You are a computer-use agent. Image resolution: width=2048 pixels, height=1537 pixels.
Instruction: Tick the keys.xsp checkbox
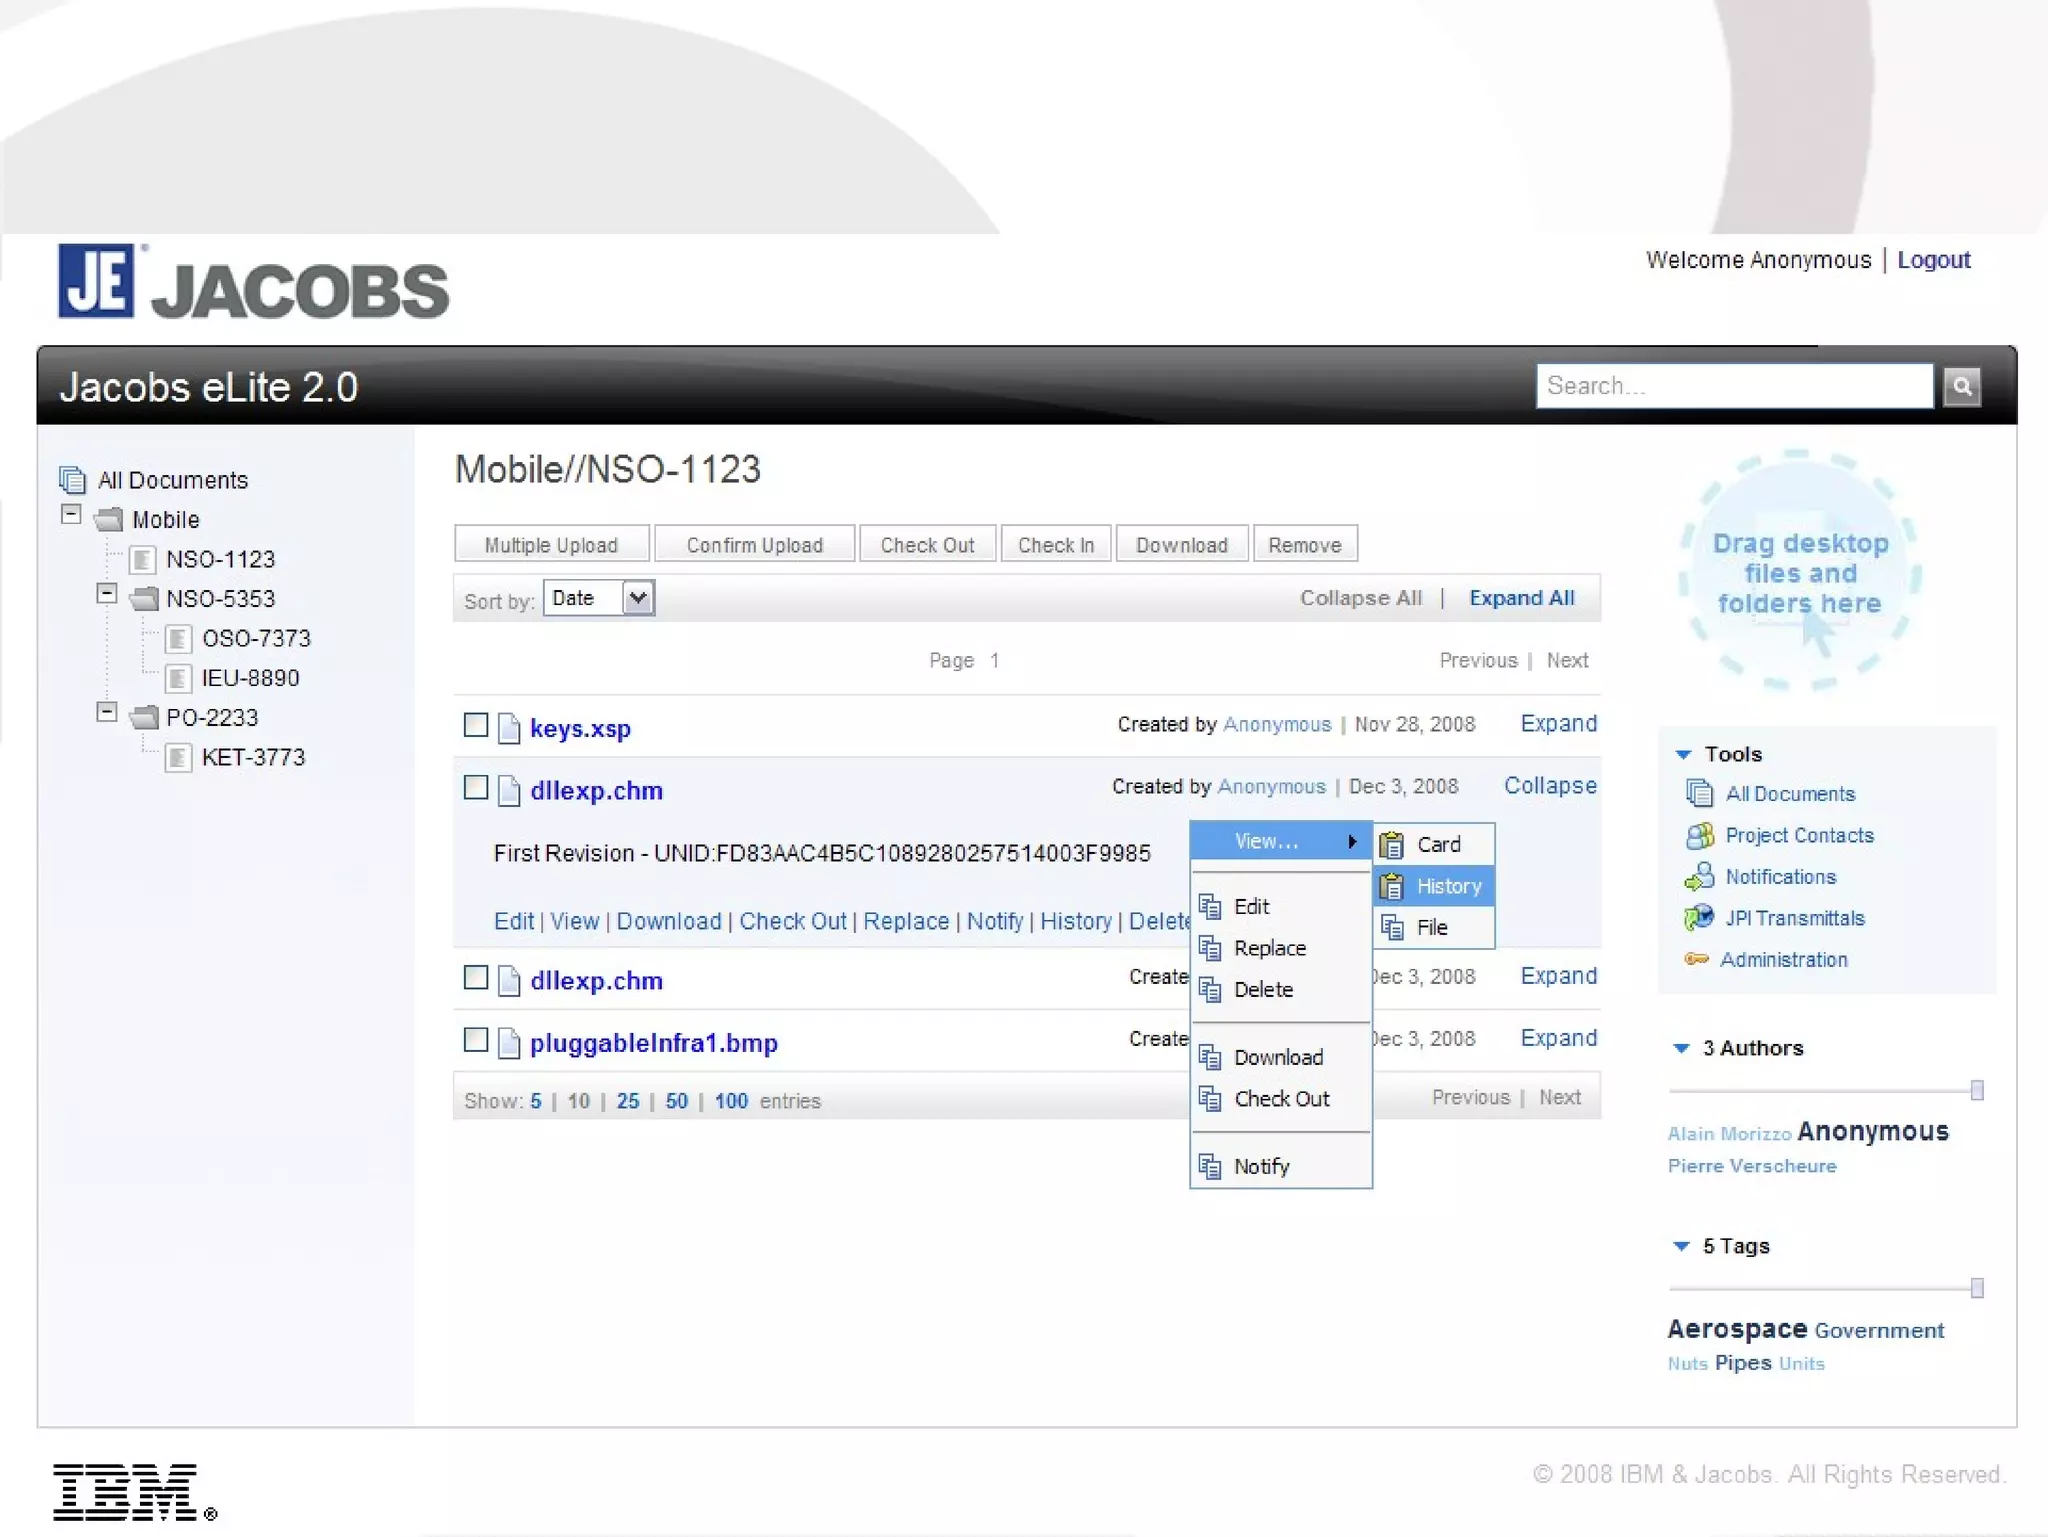tap(476, 725)
